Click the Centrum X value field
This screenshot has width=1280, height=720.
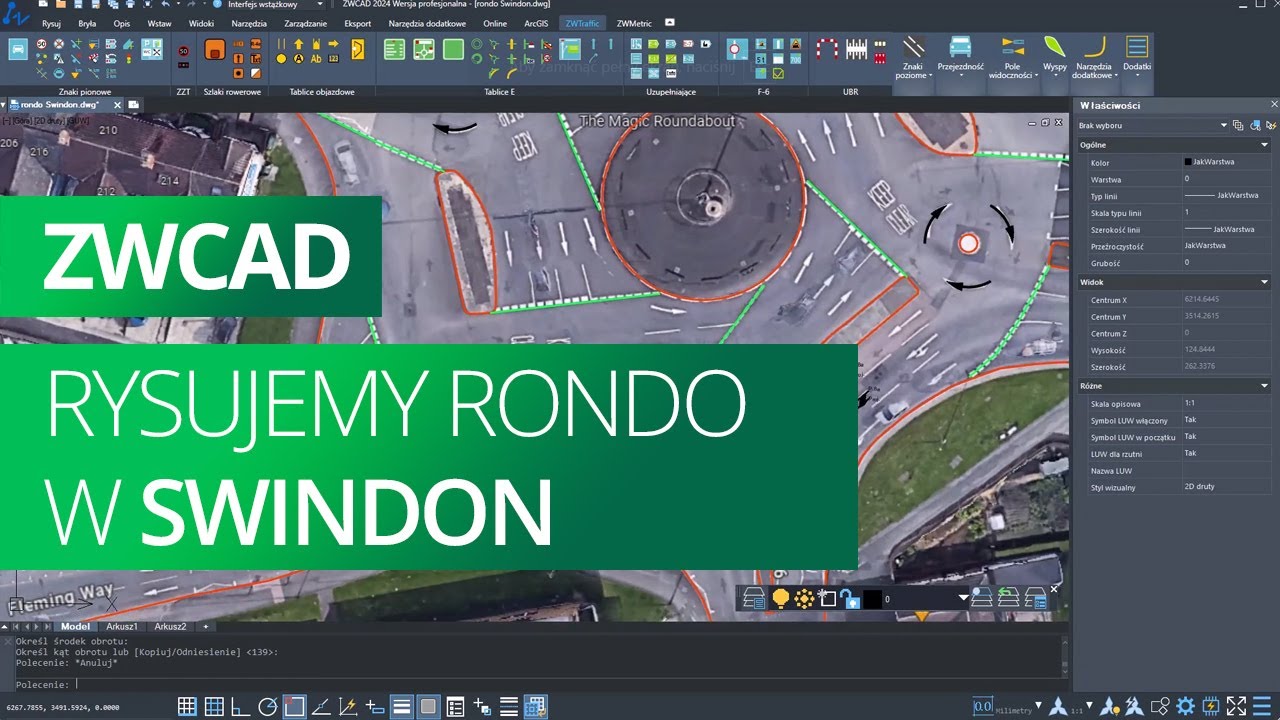[1225, 300]
